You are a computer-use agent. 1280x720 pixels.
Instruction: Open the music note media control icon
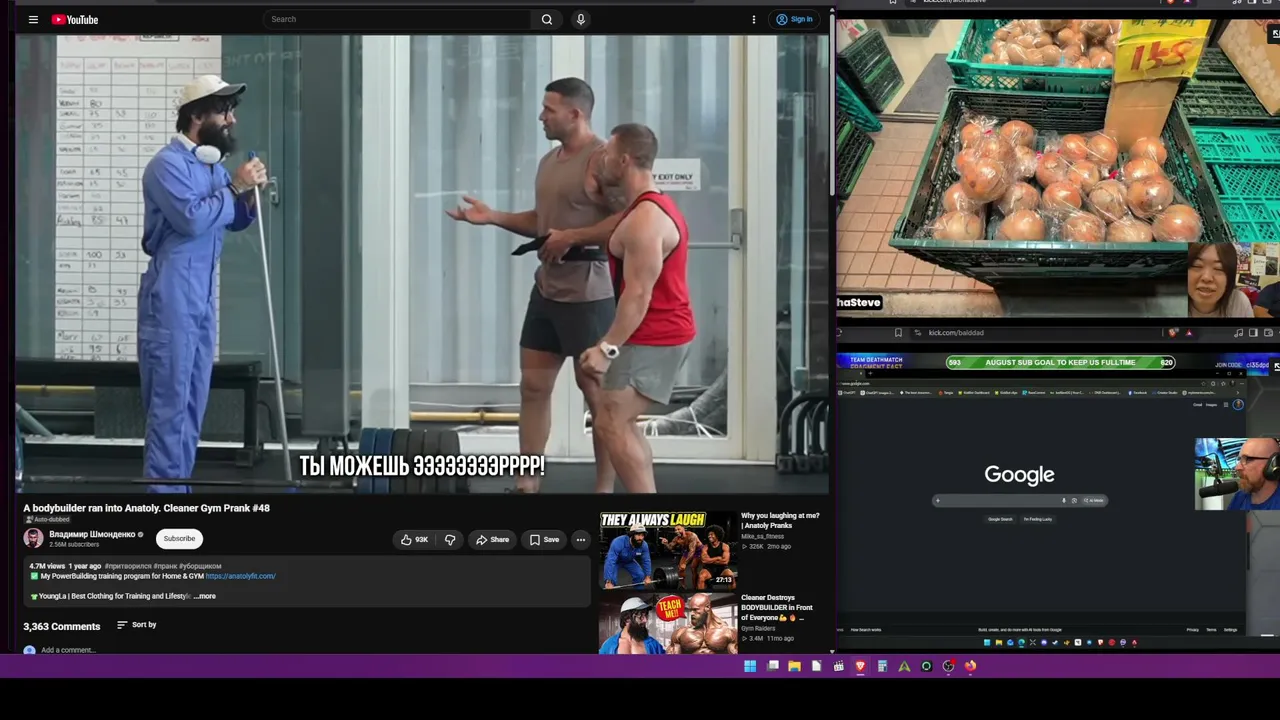pyautogui.click(x=1239, y=333)
